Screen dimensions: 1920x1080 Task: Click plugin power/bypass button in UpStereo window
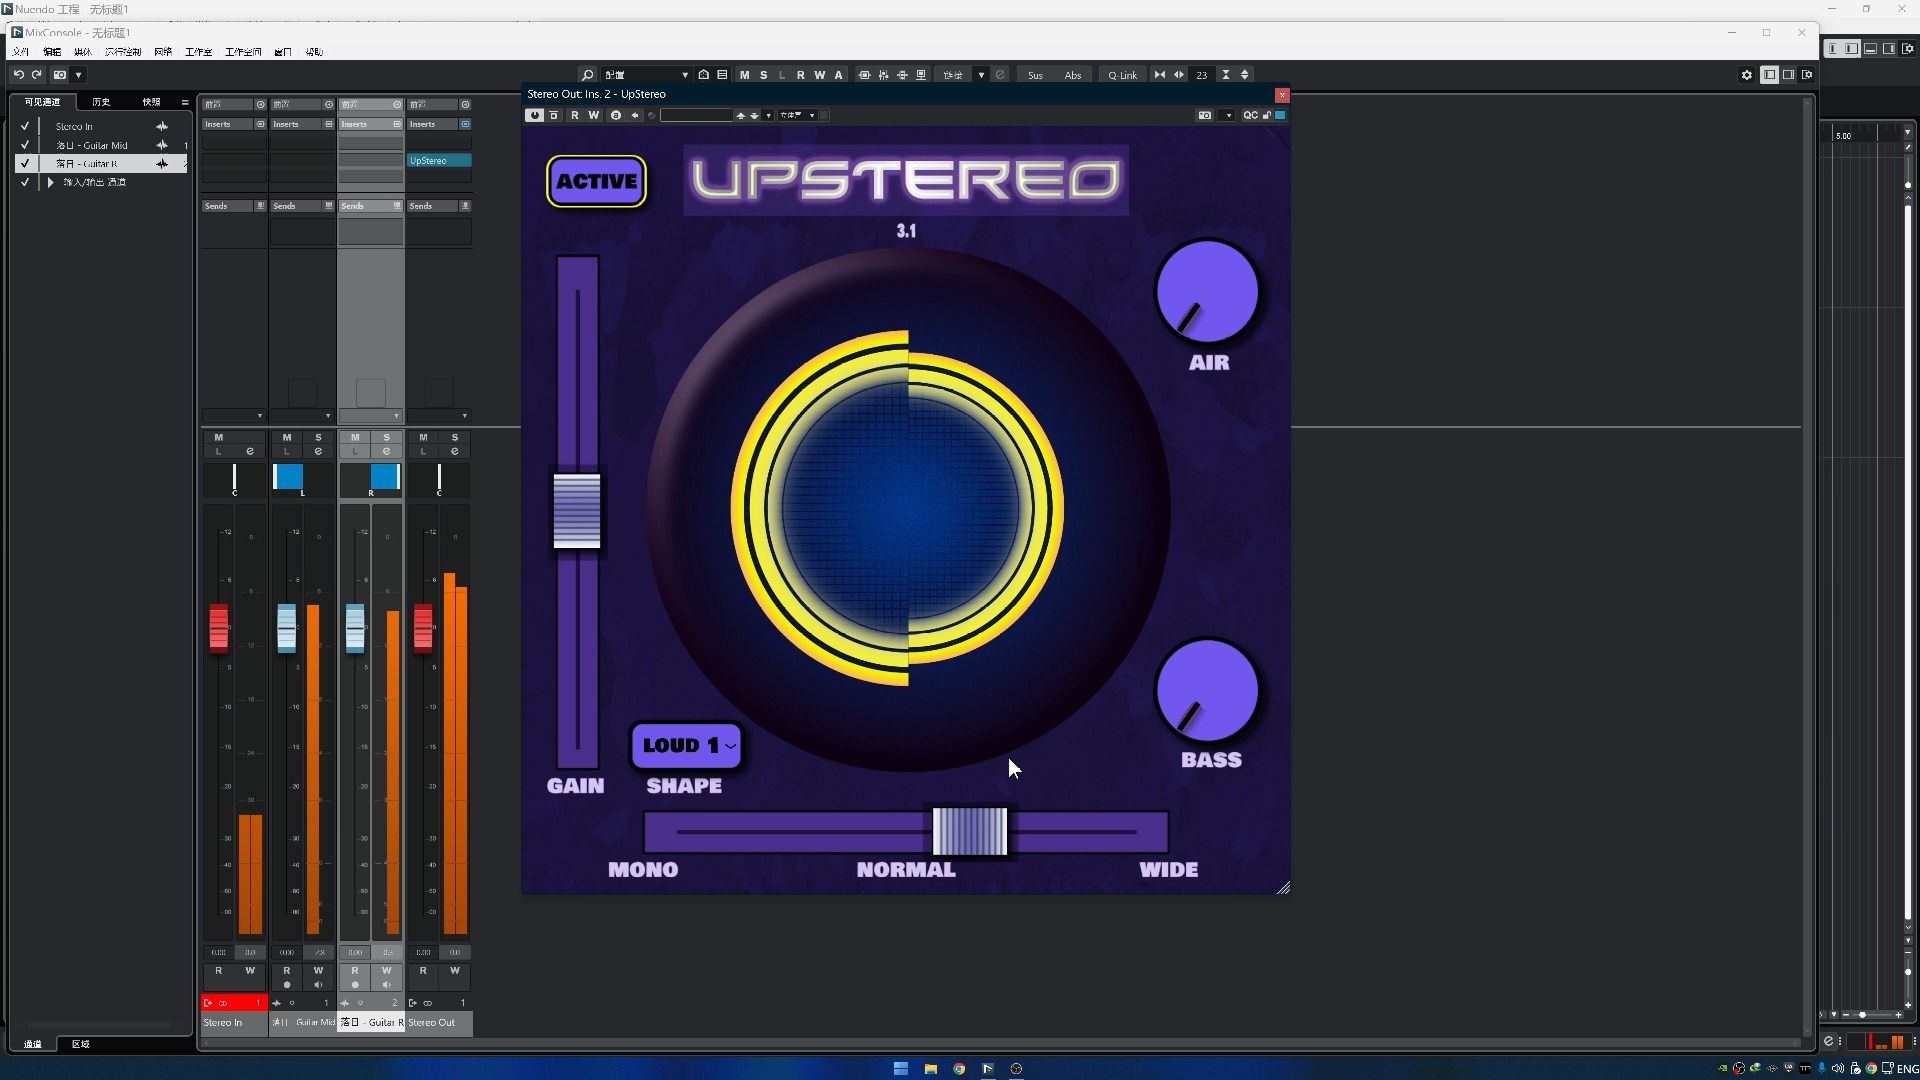(535, 116)
